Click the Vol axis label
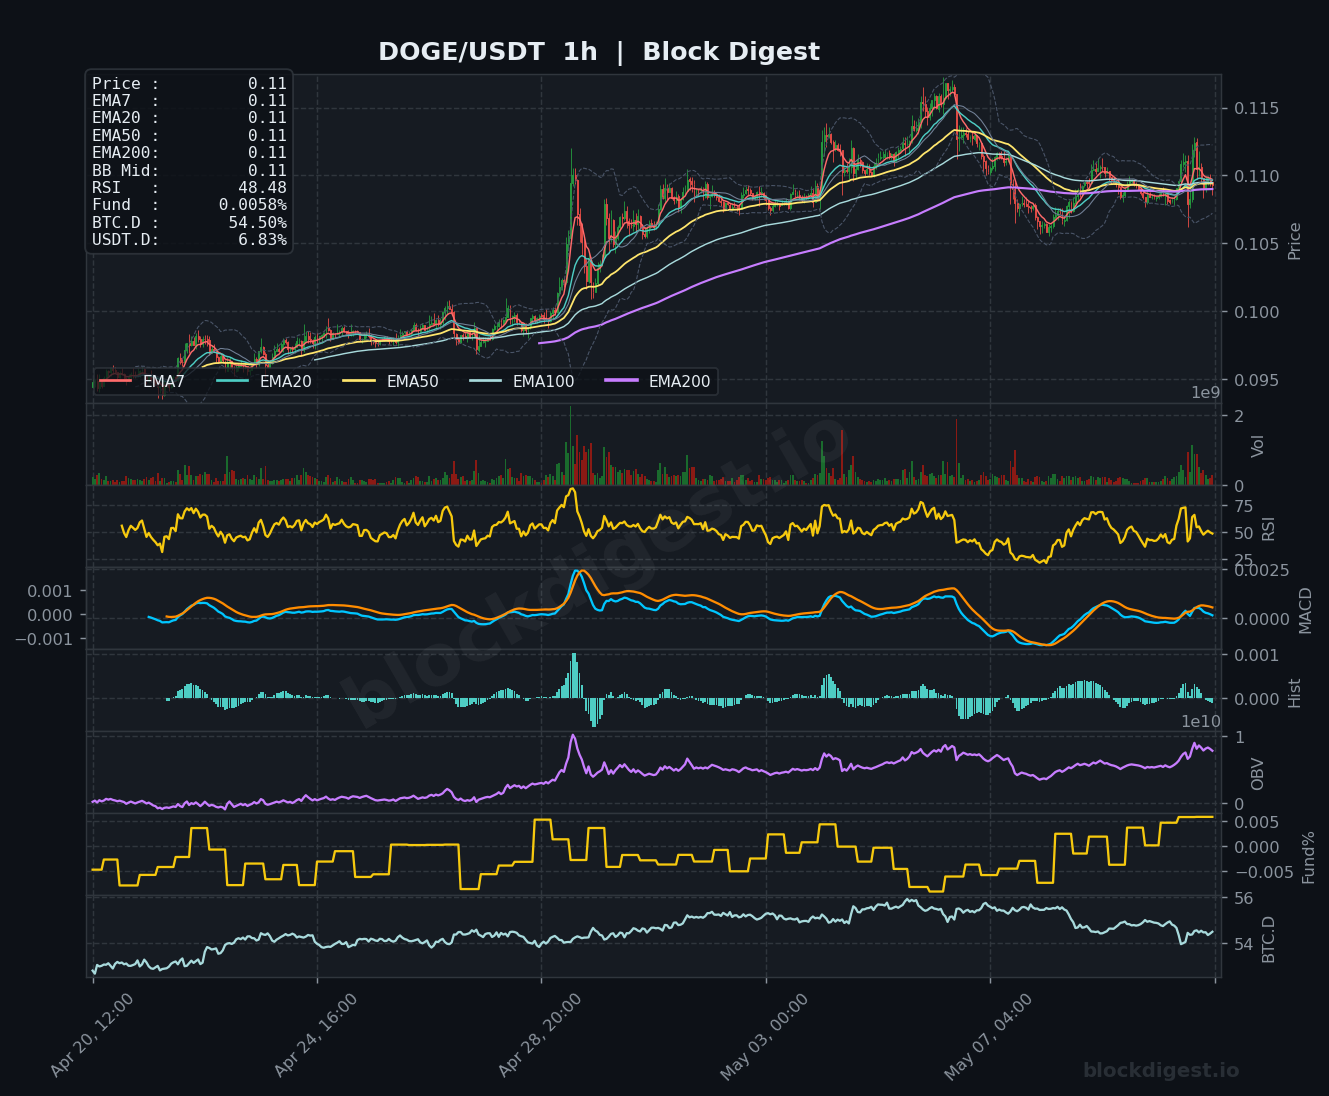This screenshot has height=1096, width=1329. click(x=1258, y=446)
